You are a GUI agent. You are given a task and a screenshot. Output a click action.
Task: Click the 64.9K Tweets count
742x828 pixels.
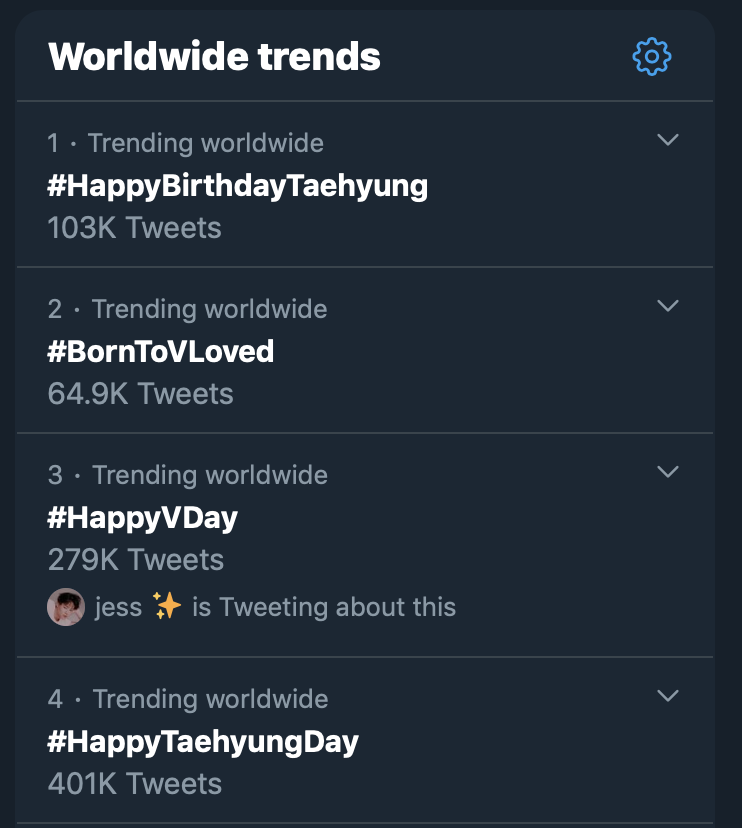(x=140, y=394)
